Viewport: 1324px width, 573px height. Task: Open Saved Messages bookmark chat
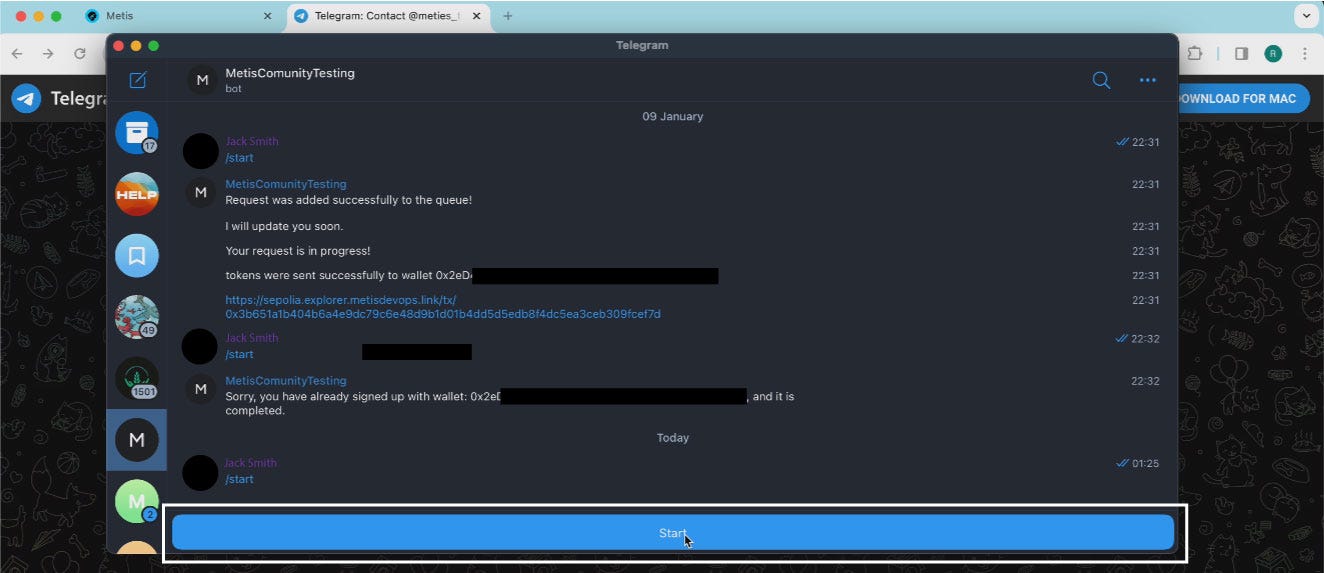pos(137,256)
